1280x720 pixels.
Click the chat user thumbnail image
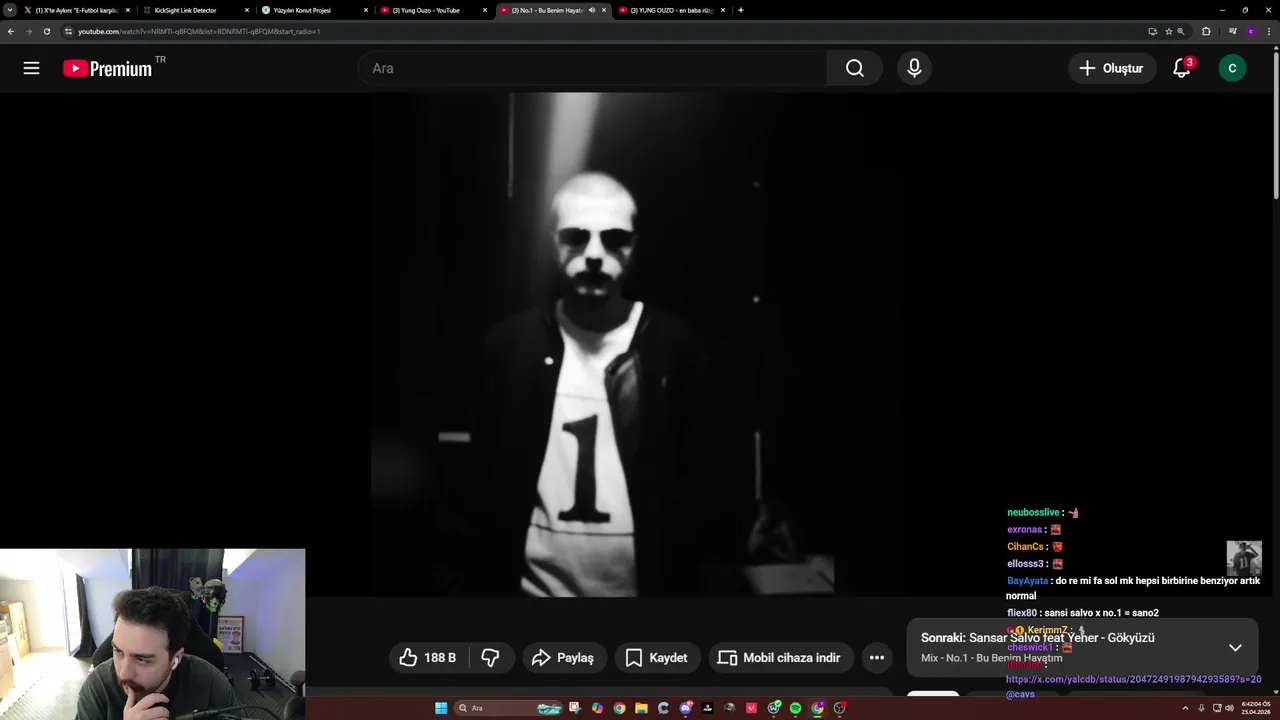click(x=1244, y=558)
